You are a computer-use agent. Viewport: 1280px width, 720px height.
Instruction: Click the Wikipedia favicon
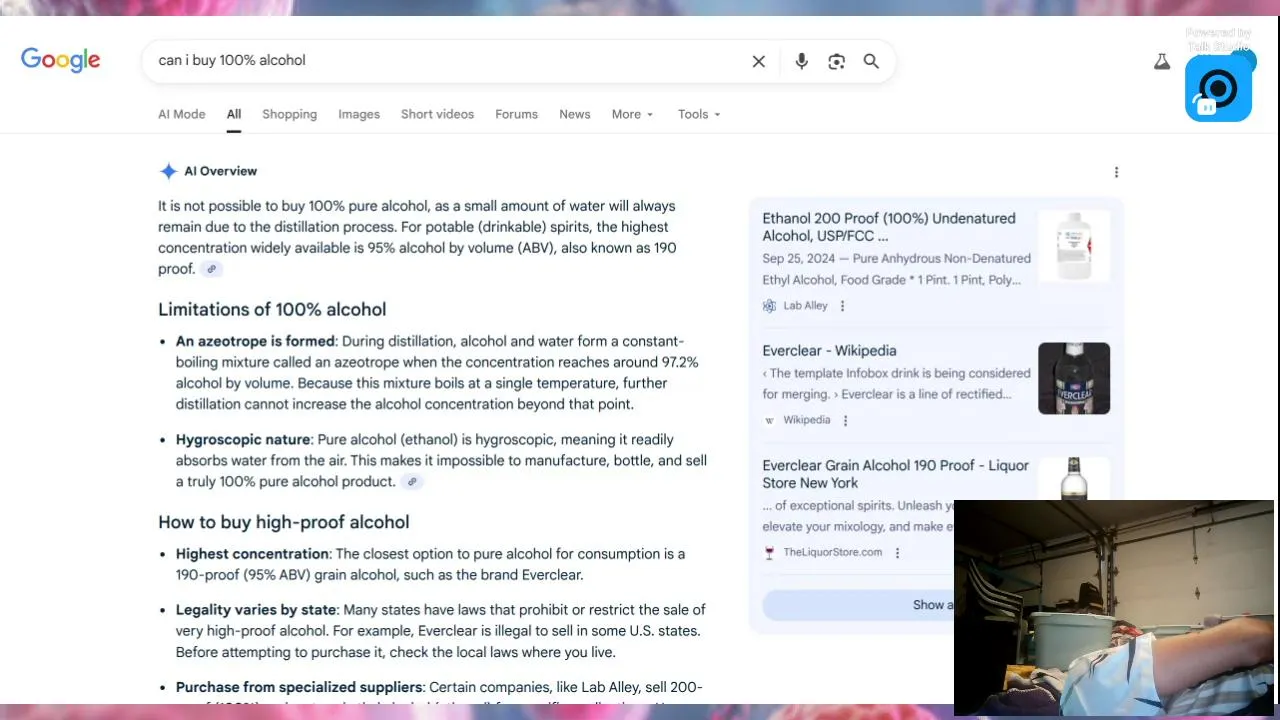tap(769, 421)
